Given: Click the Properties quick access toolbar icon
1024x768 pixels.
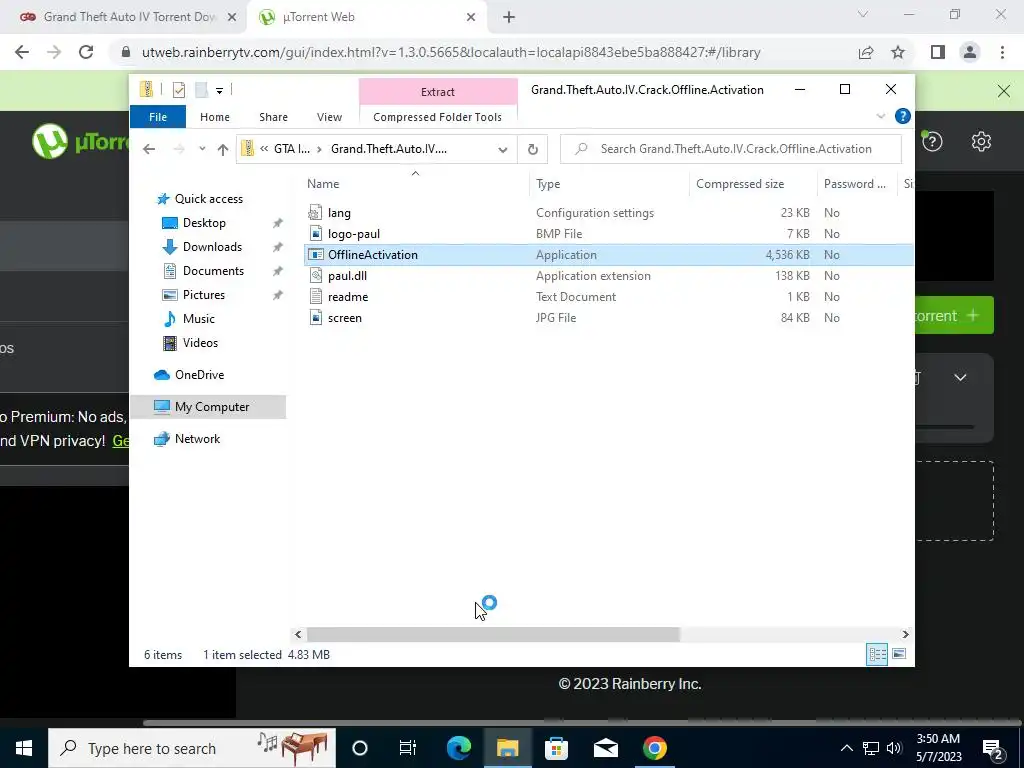Looking at the screenshot, I should 178,89.
